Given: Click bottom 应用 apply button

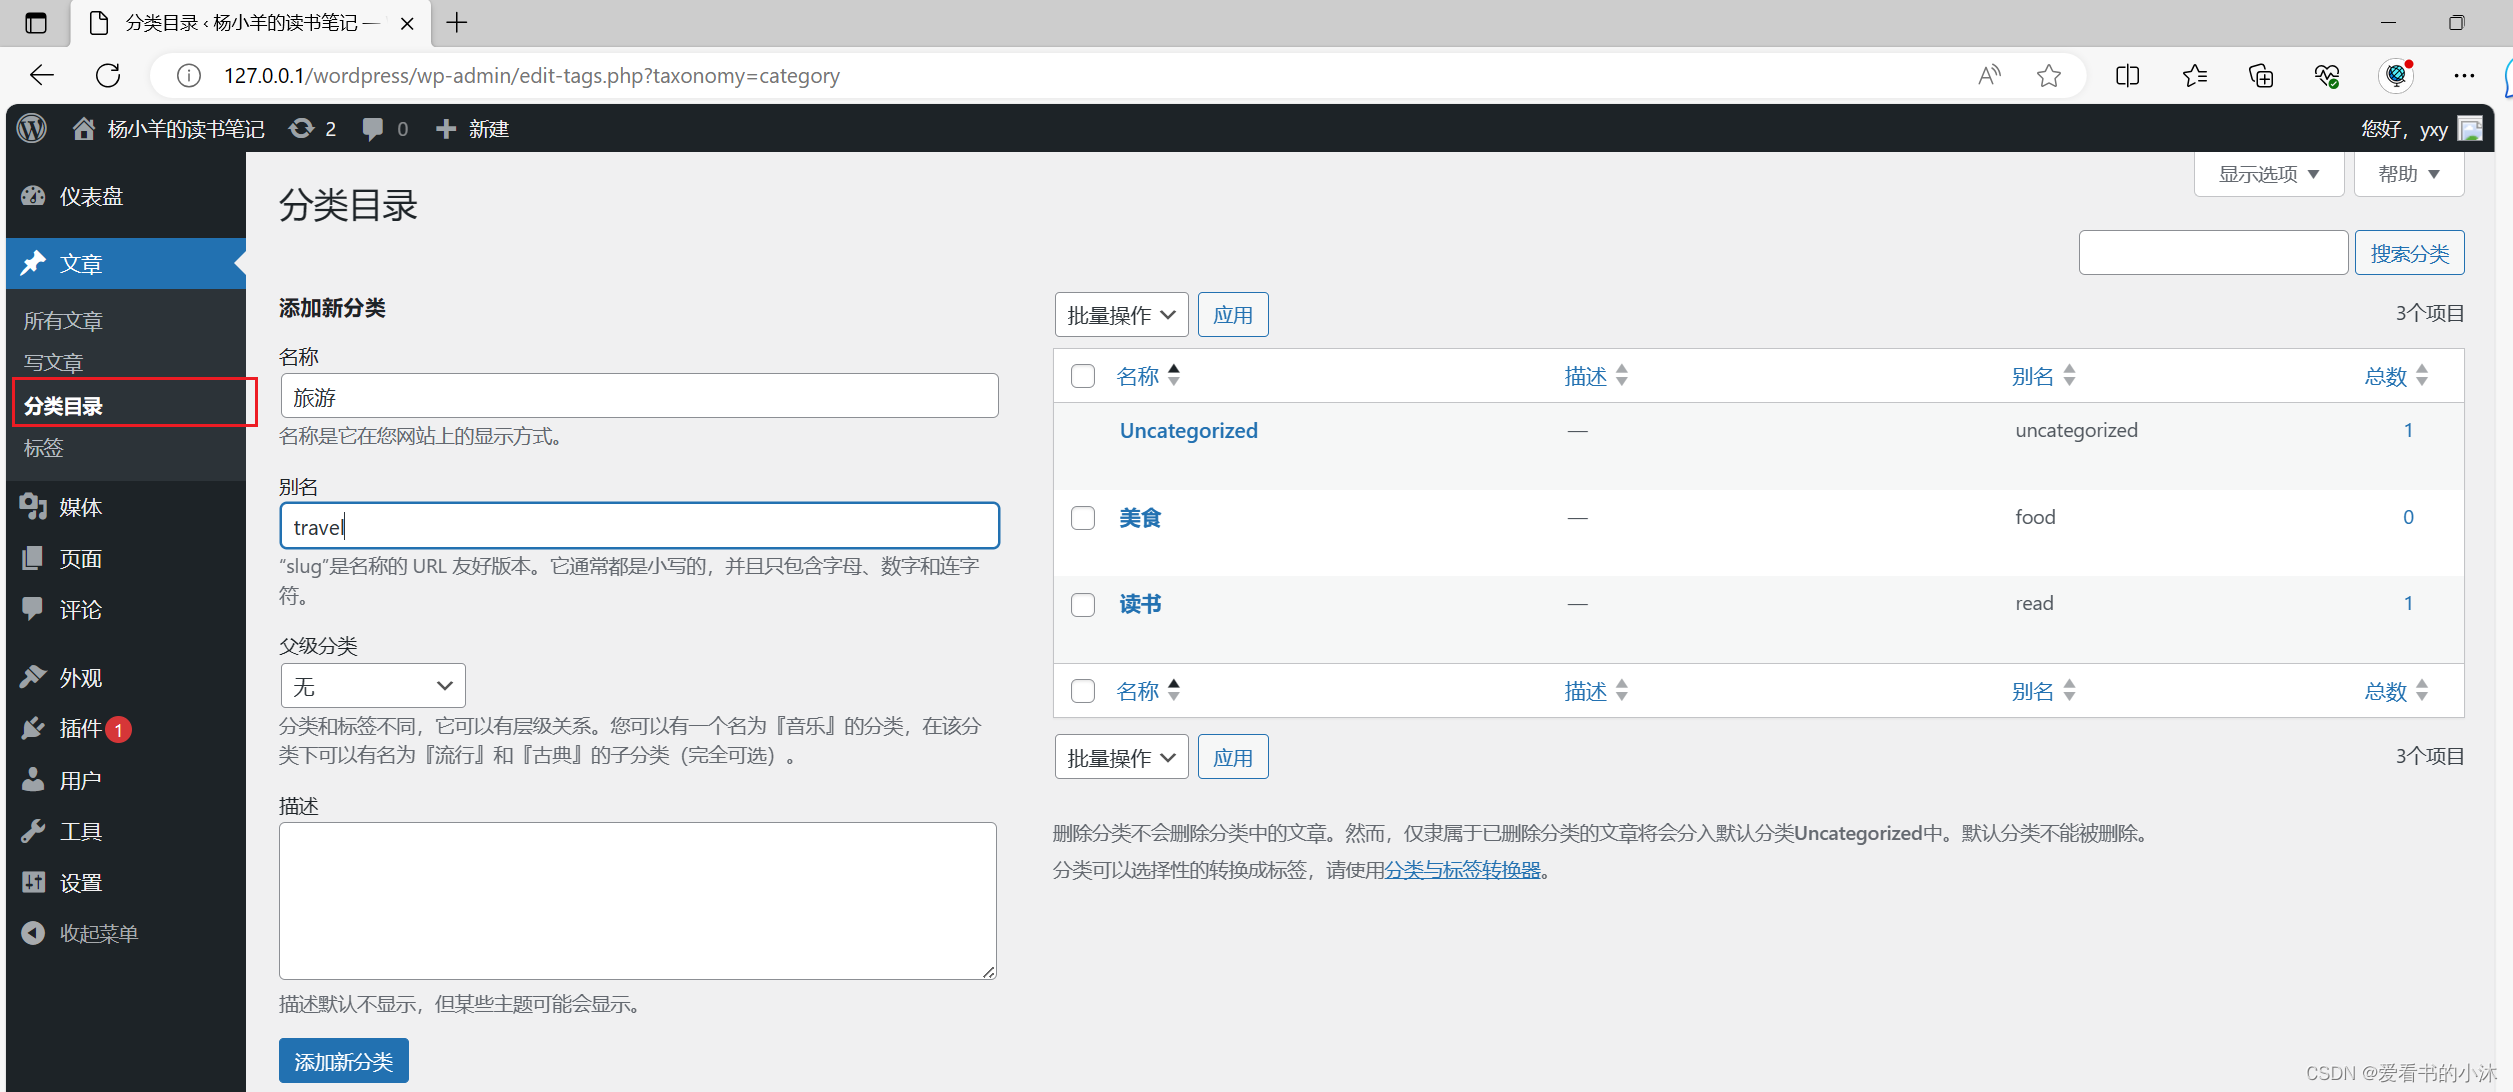Looking at the screenshot, I should [1233, 757].
